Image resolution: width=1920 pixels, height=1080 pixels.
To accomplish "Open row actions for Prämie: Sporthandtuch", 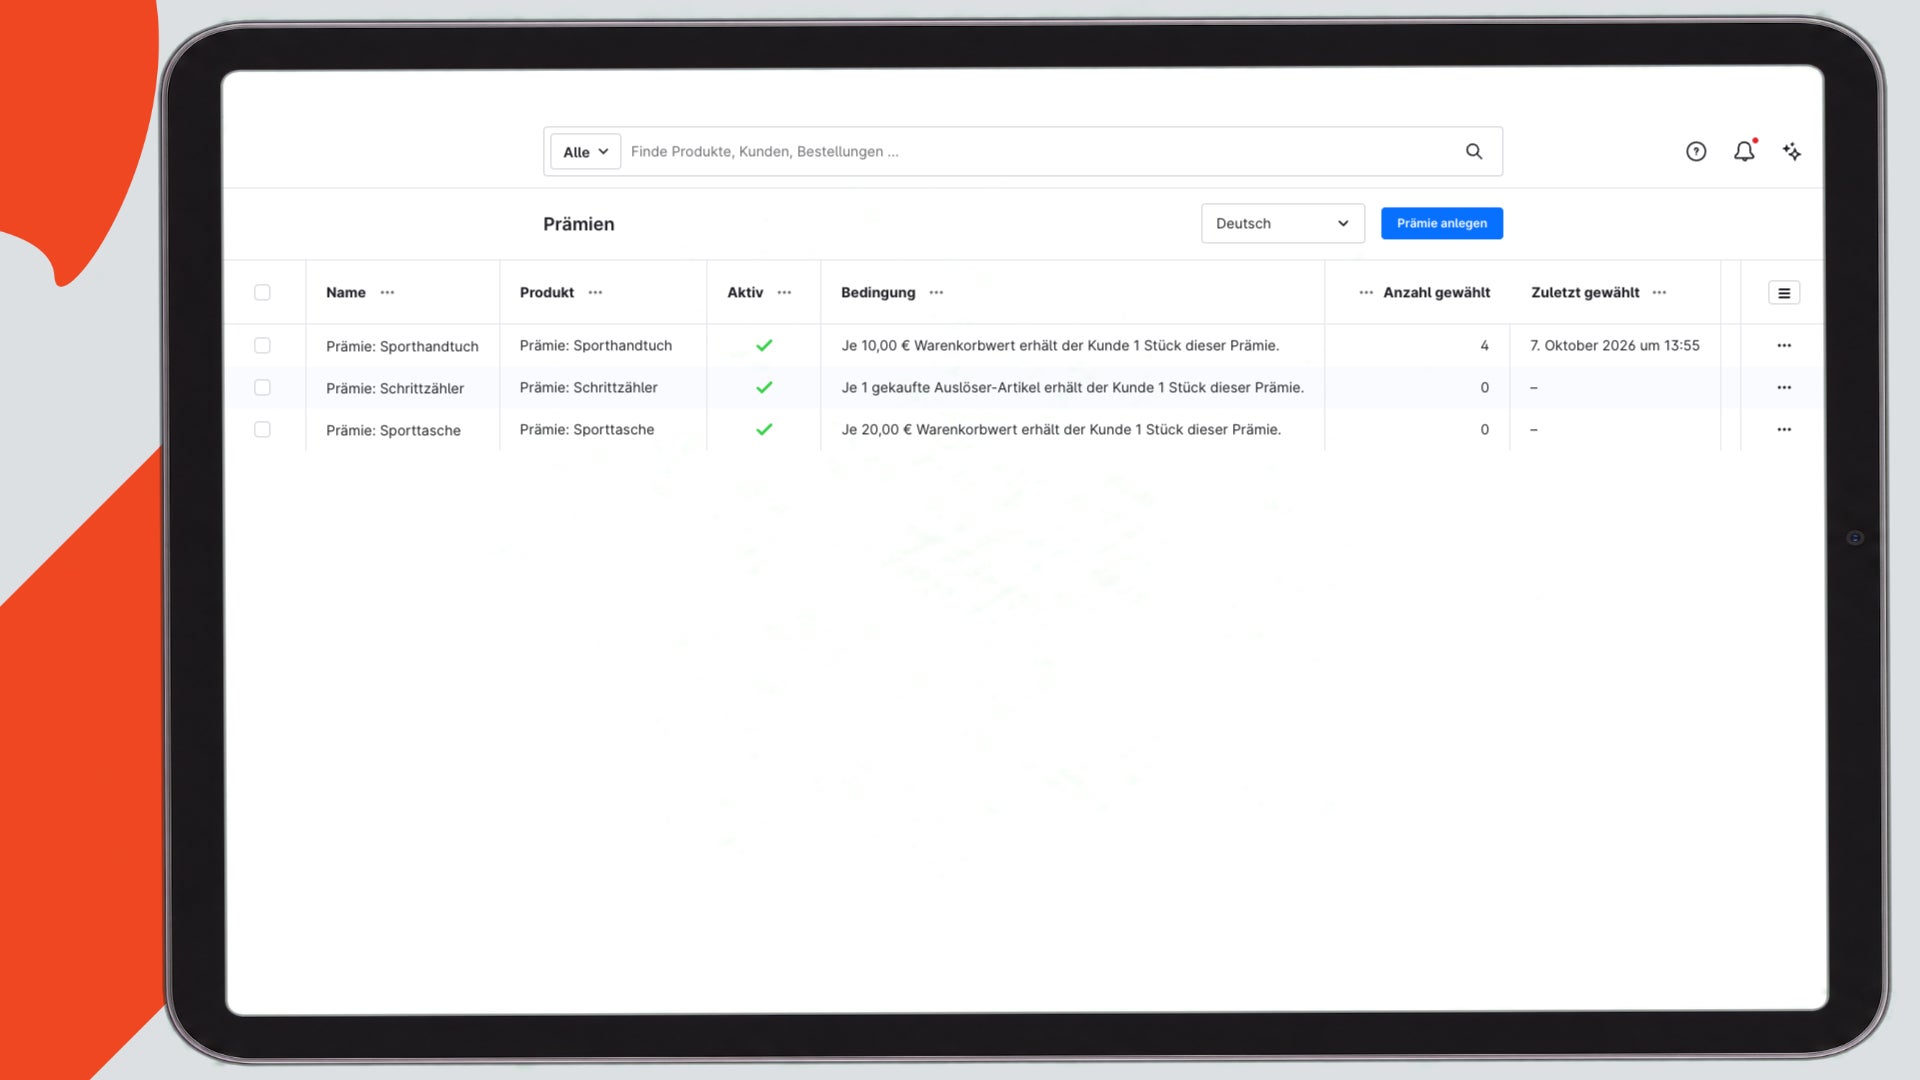I will [x=1784, y=346].
